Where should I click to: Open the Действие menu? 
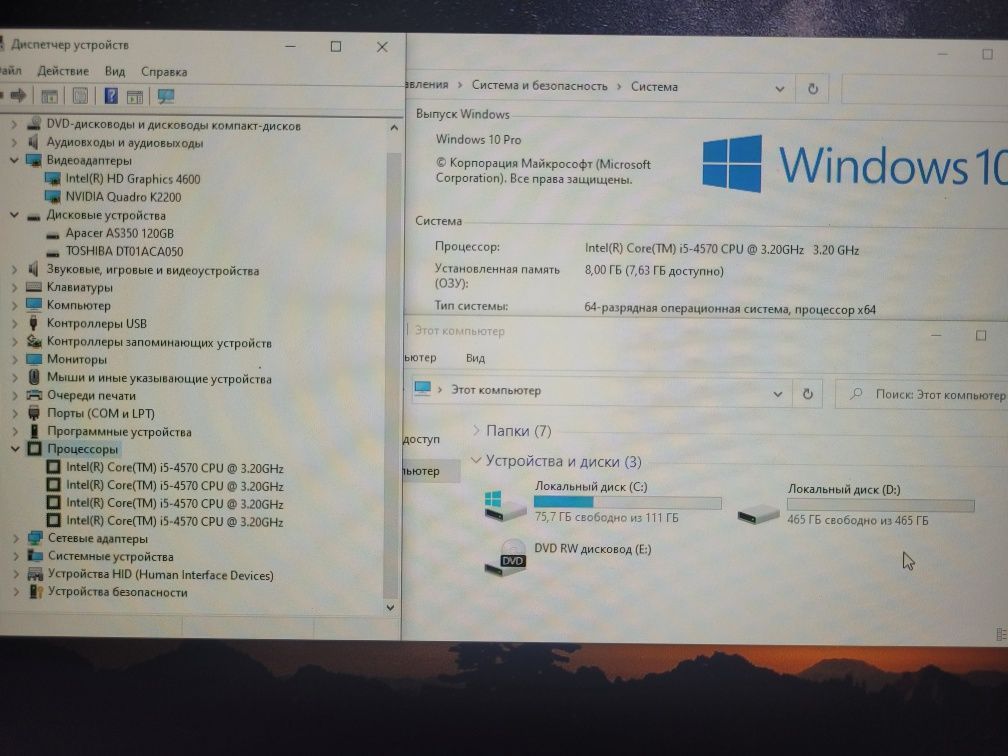(63, 71)
